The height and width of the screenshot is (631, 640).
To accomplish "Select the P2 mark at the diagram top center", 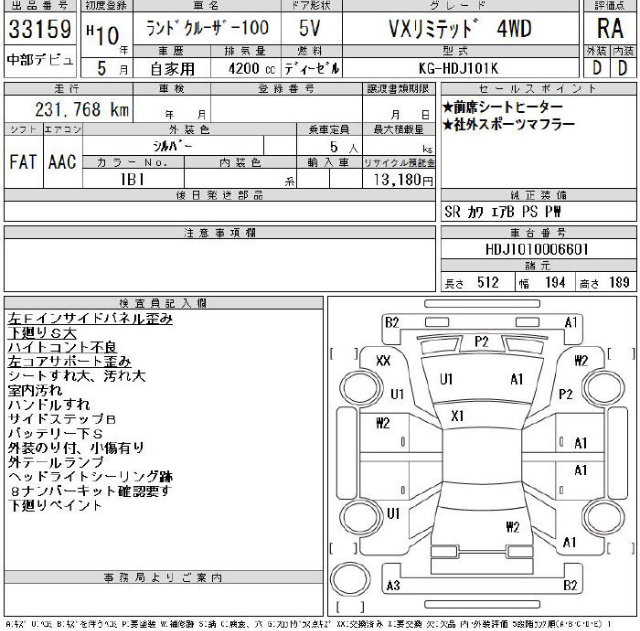I will click(481, 341).
